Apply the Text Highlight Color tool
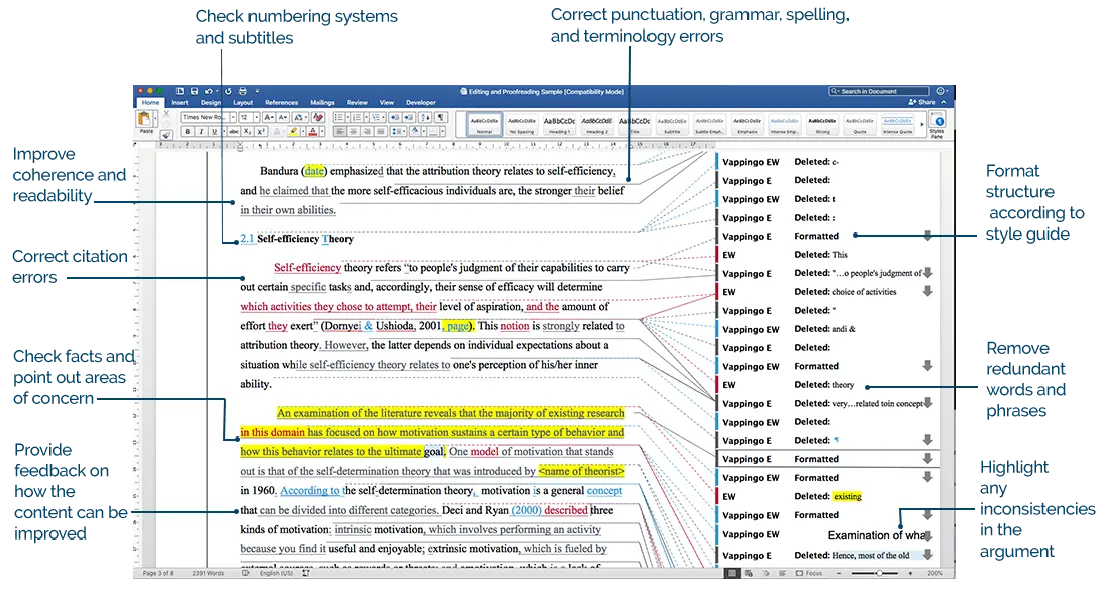This screenshot has width=1104, height=592. coord(294,130)
